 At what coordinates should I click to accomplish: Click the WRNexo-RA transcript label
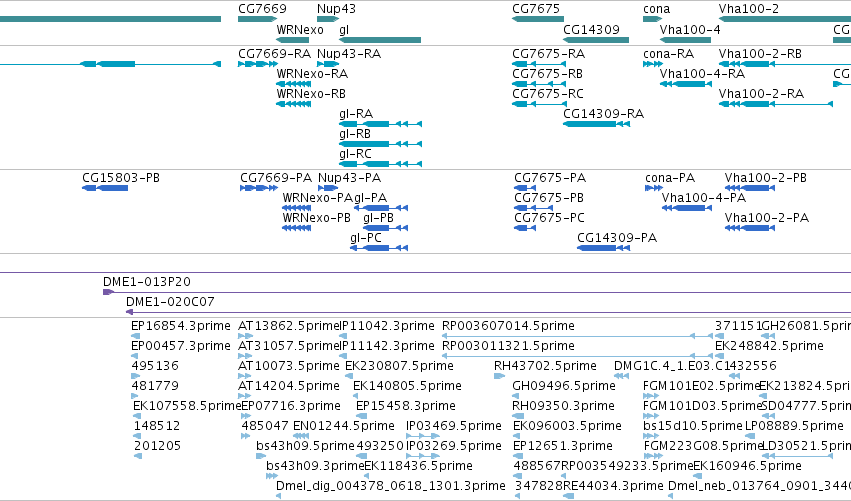(x=312, y=74)
